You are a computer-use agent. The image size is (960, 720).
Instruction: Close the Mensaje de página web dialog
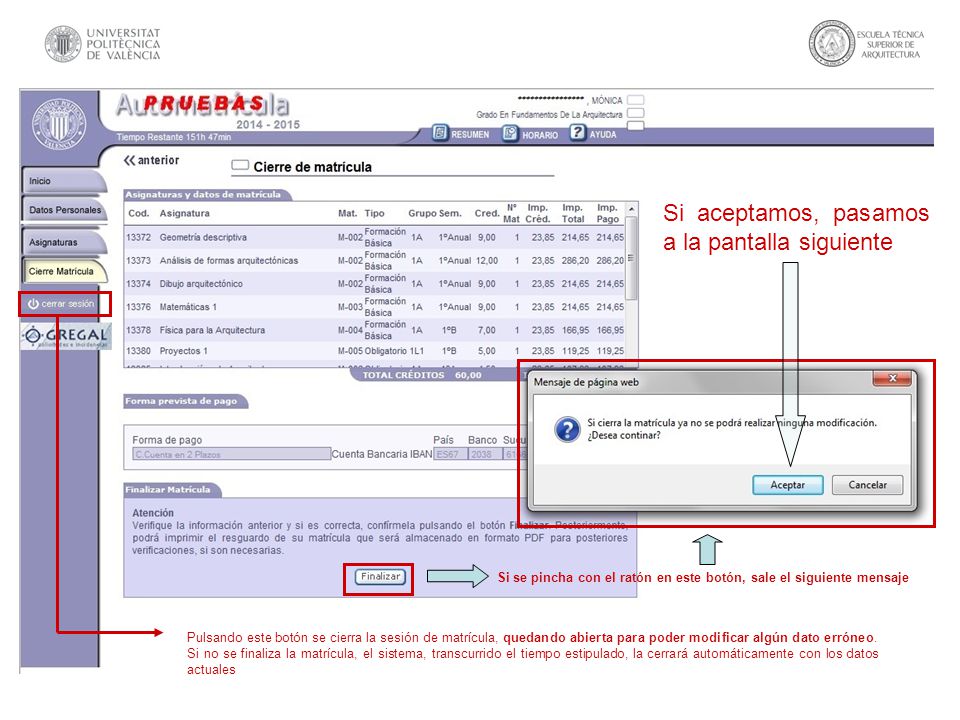click(892, 378)
